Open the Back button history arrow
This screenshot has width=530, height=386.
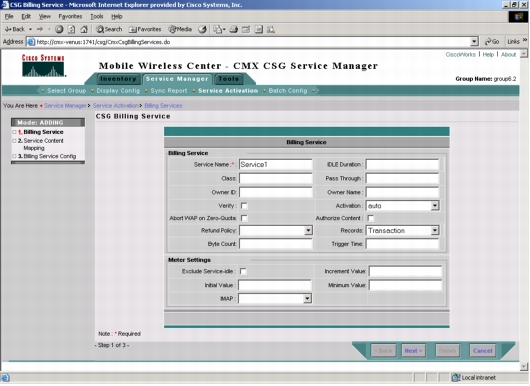click(x=30, y=29)
